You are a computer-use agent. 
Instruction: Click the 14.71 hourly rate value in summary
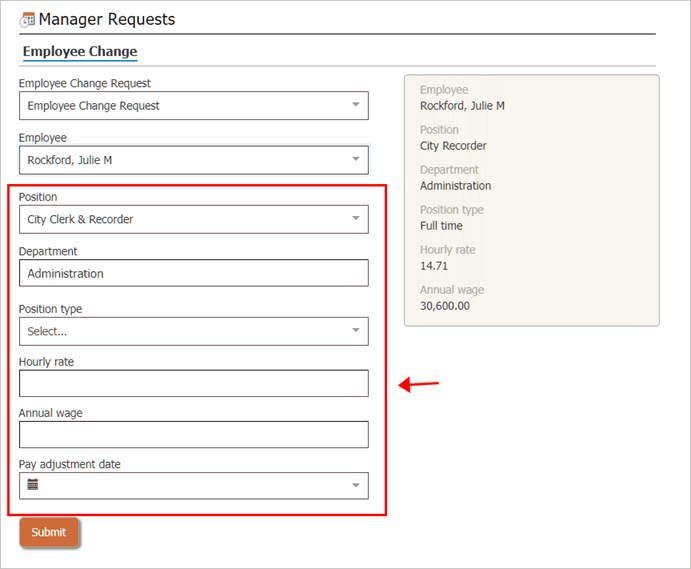pyautogui.click(x=434, y=266)
